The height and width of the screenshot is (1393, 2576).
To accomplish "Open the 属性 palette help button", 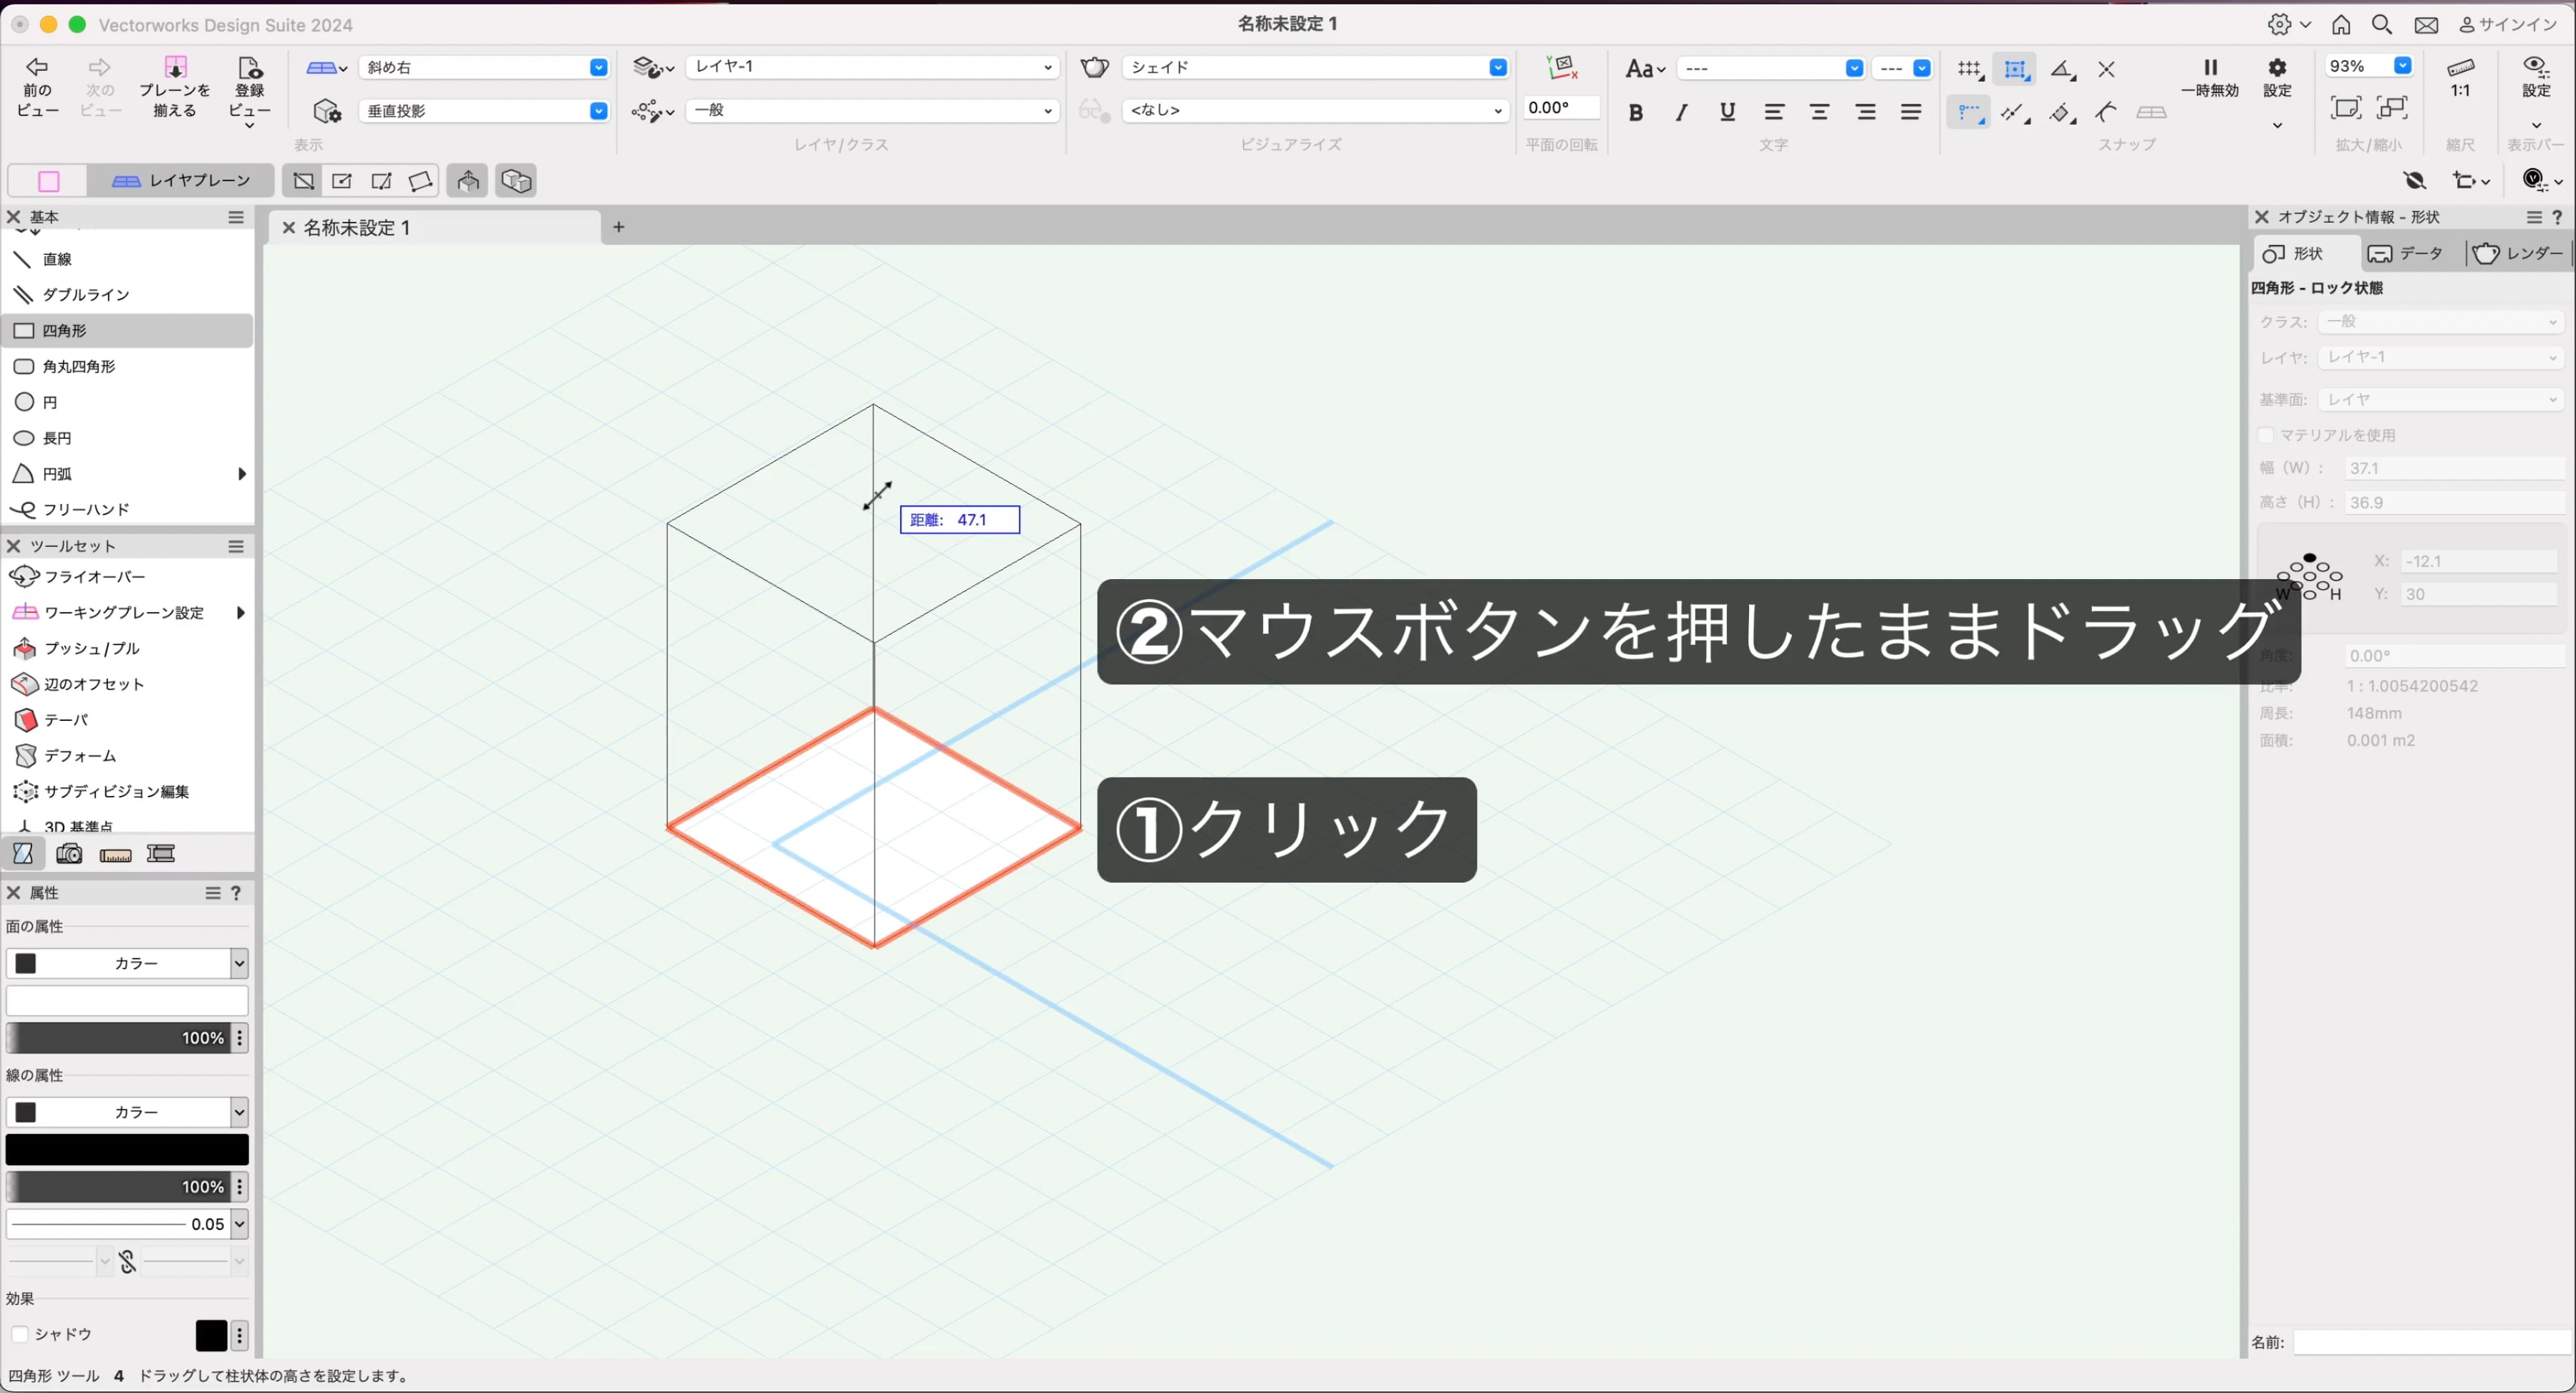I will pos(236,893).
